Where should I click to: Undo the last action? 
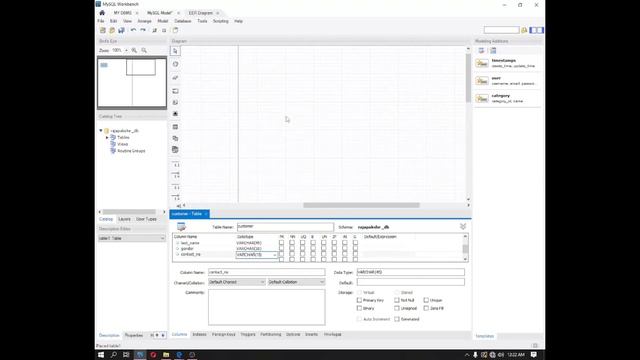point(133,30)
